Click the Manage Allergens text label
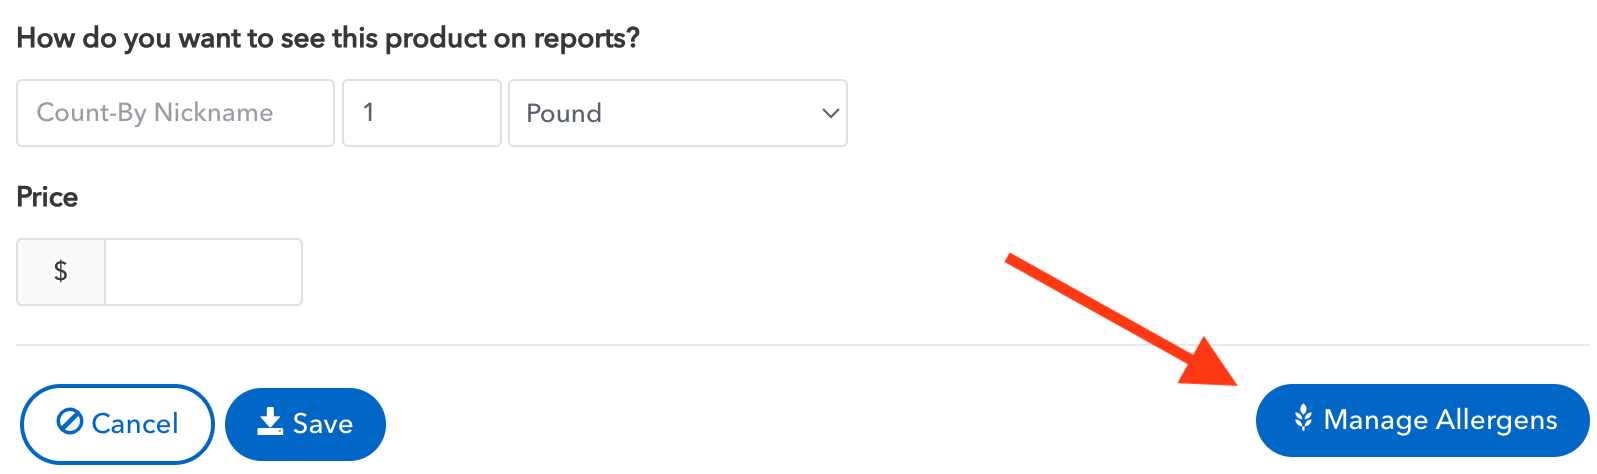The height and width of the screenshot is (474, 1597). (1440, 420)
